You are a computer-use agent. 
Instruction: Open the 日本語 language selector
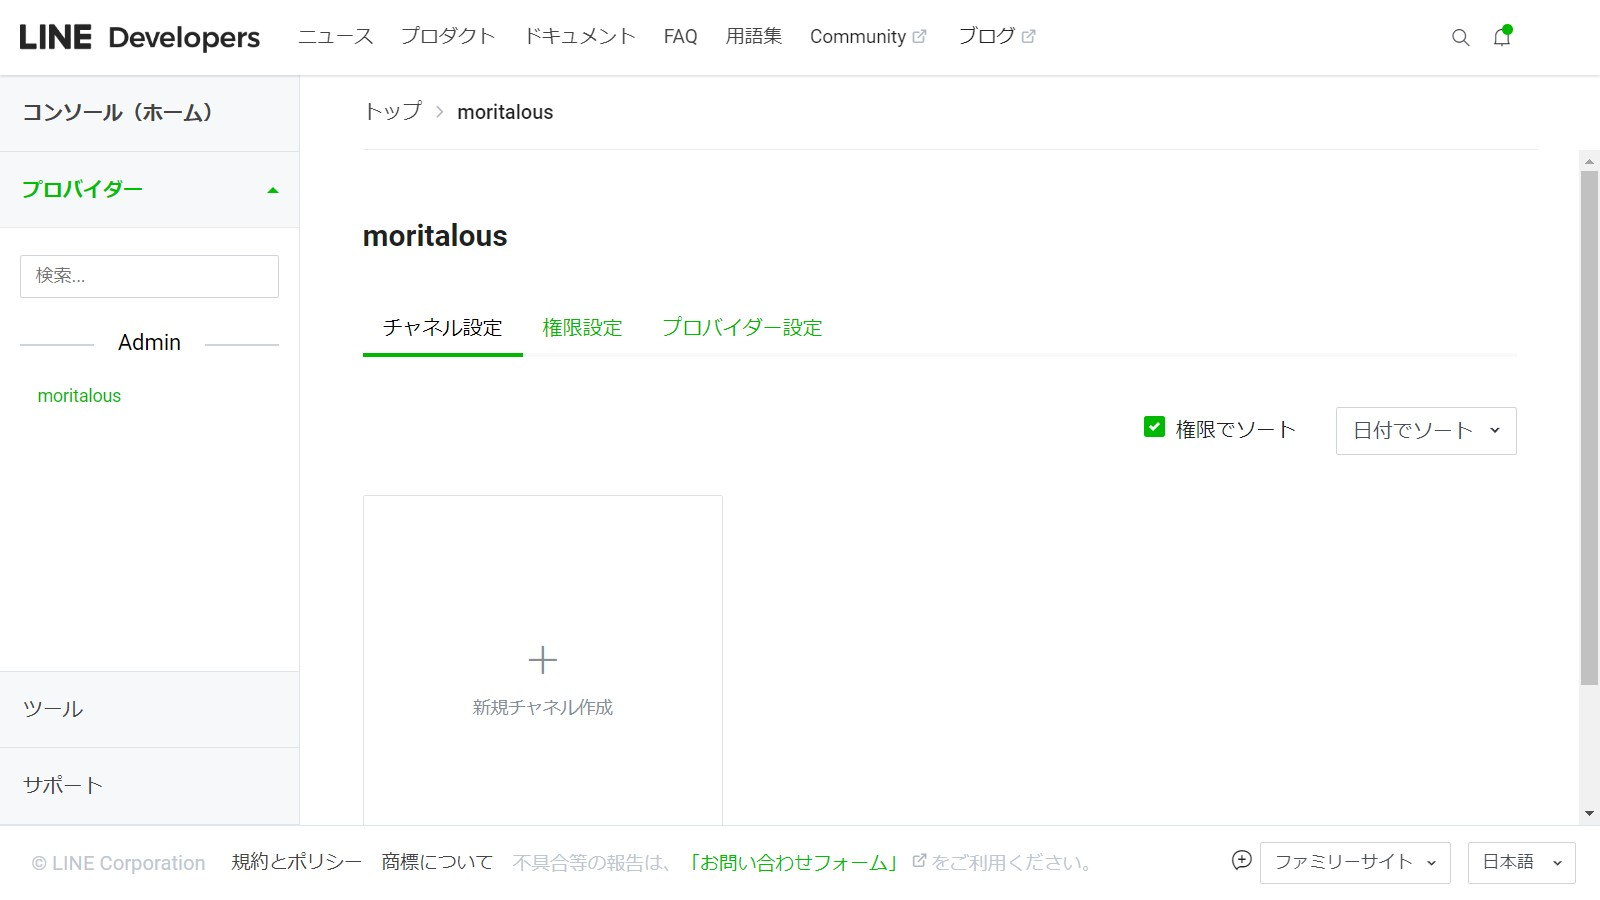point(1520,863)
